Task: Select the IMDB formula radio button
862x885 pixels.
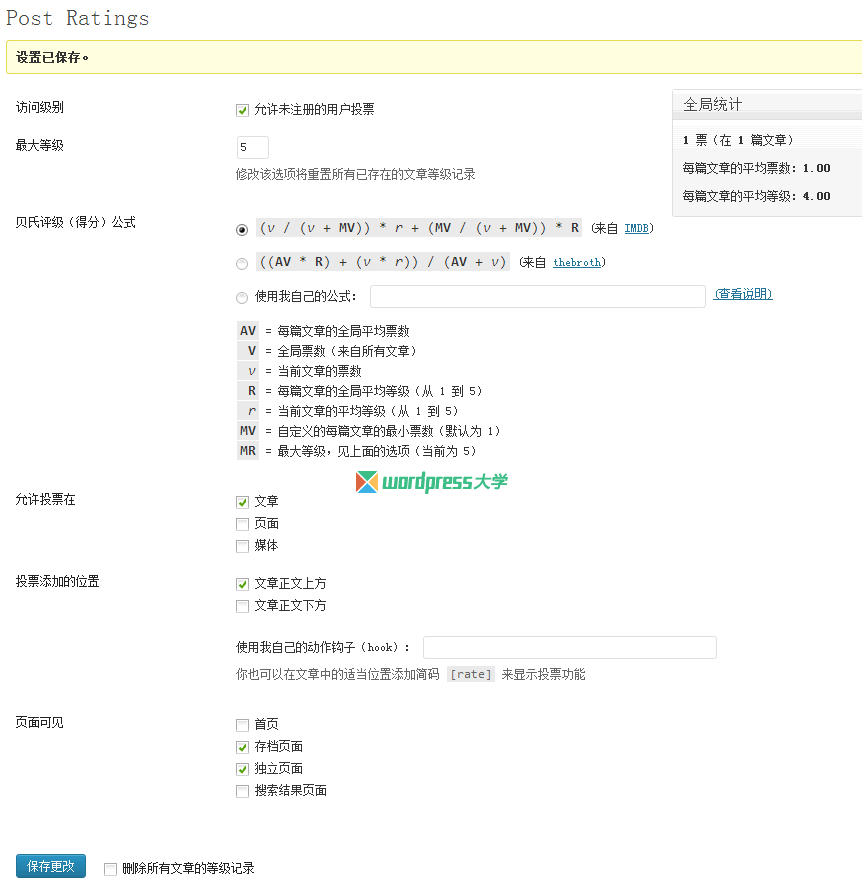Action: pos(242,229)
